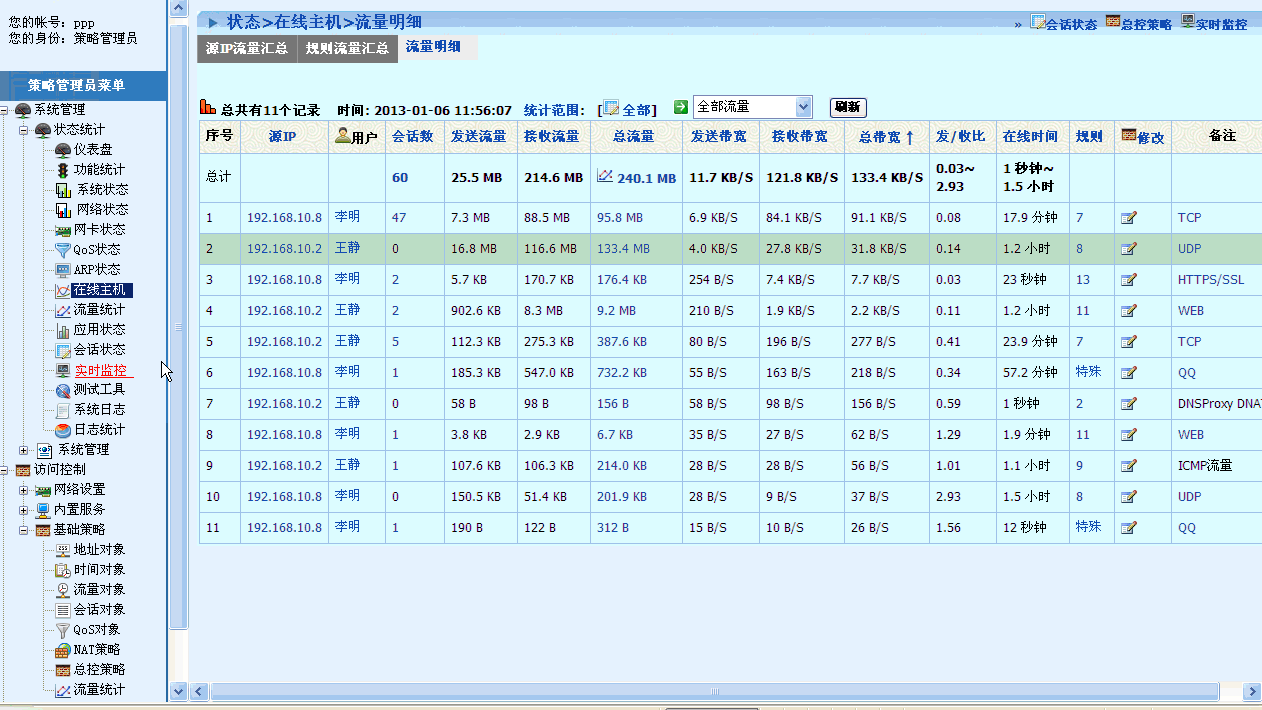
Task: Click the horizontal scrollbar's left arrow
Action: point(199,692)
